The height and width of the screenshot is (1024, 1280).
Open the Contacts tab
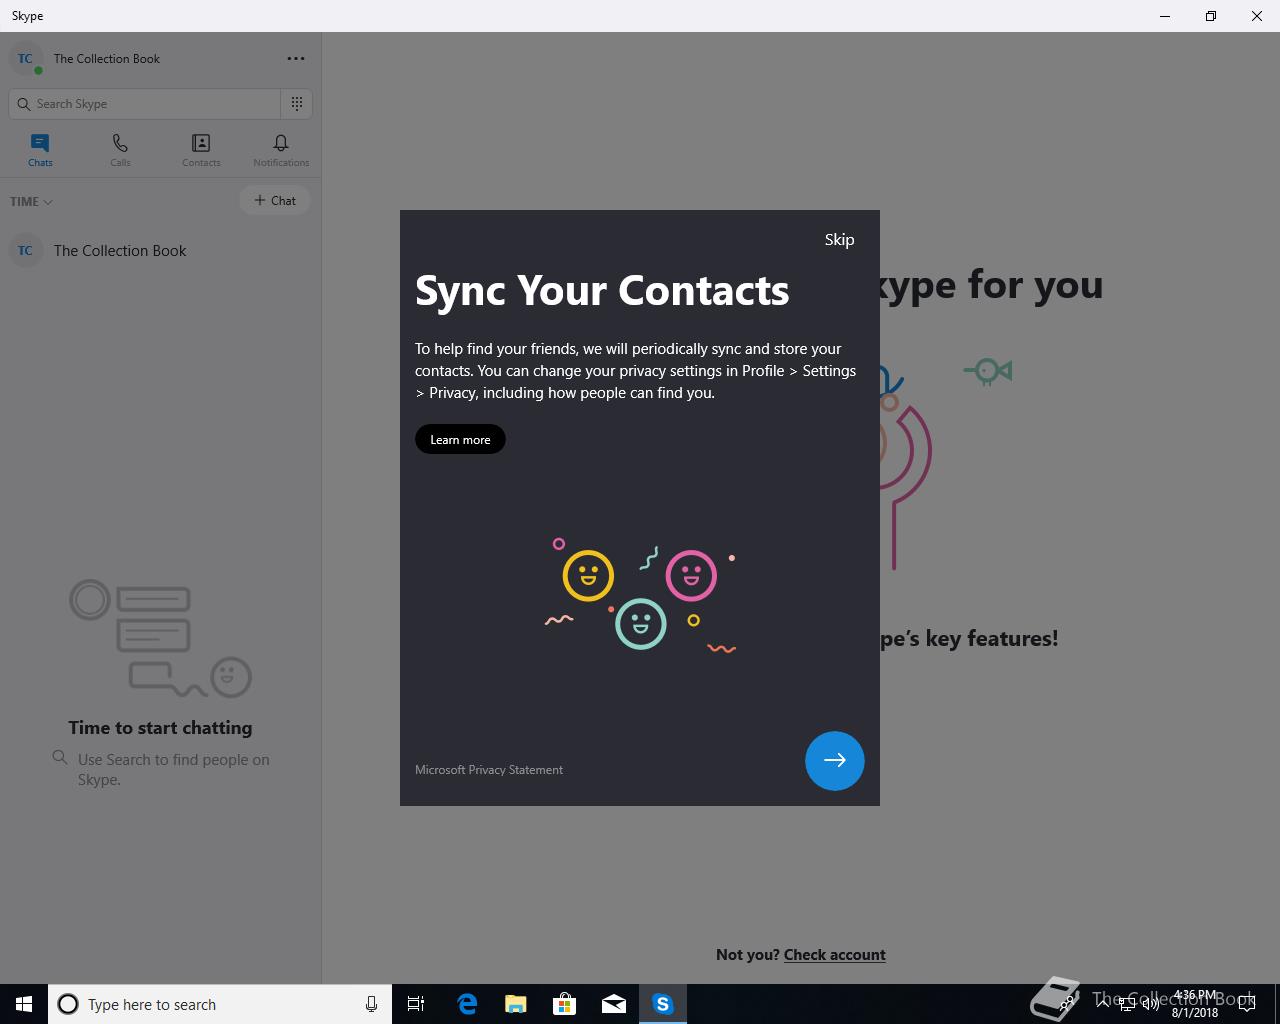(x=201, y=150)
